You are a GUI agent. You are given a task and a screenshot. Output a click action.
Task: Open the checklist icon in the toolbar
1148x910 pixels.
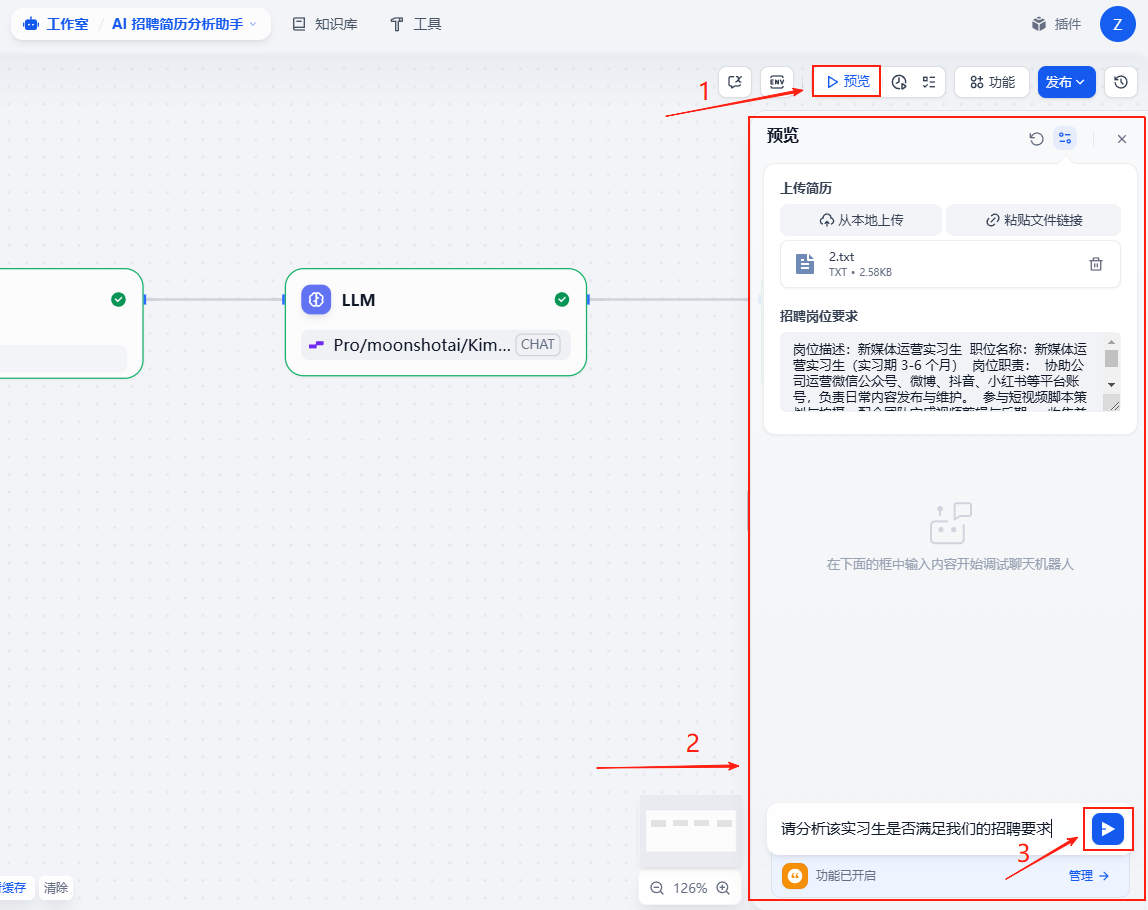(x=929, y=82)
